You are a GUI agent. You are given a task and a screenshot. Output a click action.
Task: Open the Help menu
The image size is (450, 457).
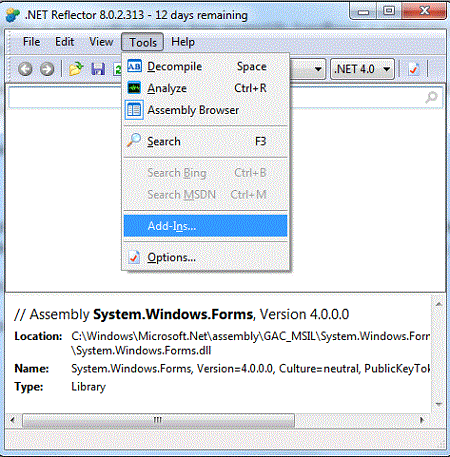183,42
